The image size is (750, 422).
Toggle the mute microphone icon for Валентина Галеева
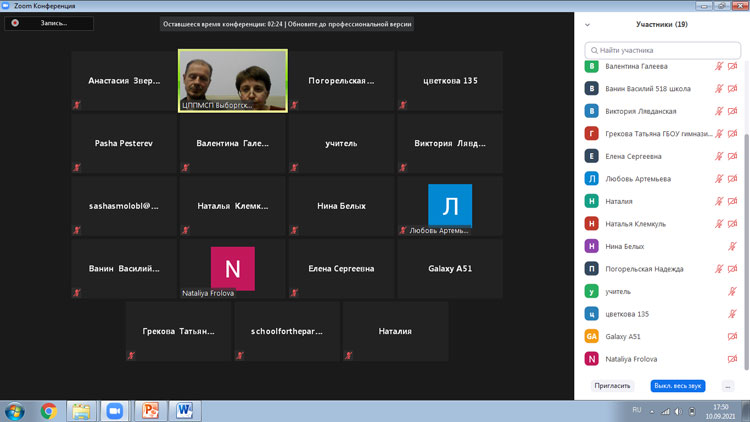click(719, 66)
